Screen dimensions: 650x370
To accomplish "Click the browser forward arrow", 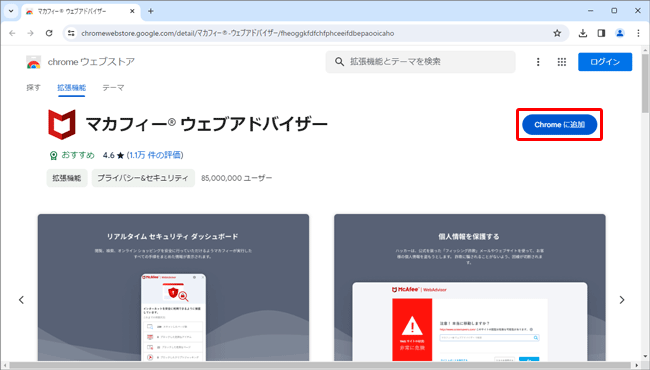I will [x=30, y=33].
